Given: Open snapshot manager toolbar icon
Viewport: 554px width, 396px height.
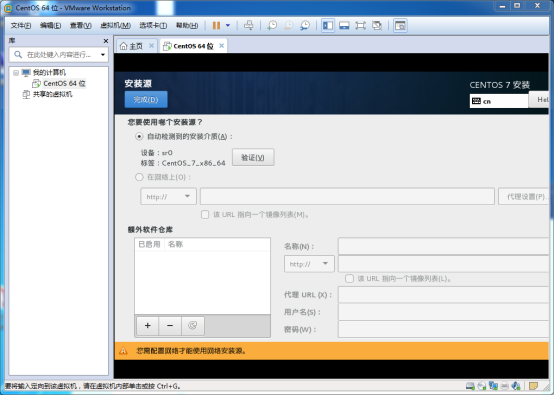Looking at the screenshot, I should 305,25.
